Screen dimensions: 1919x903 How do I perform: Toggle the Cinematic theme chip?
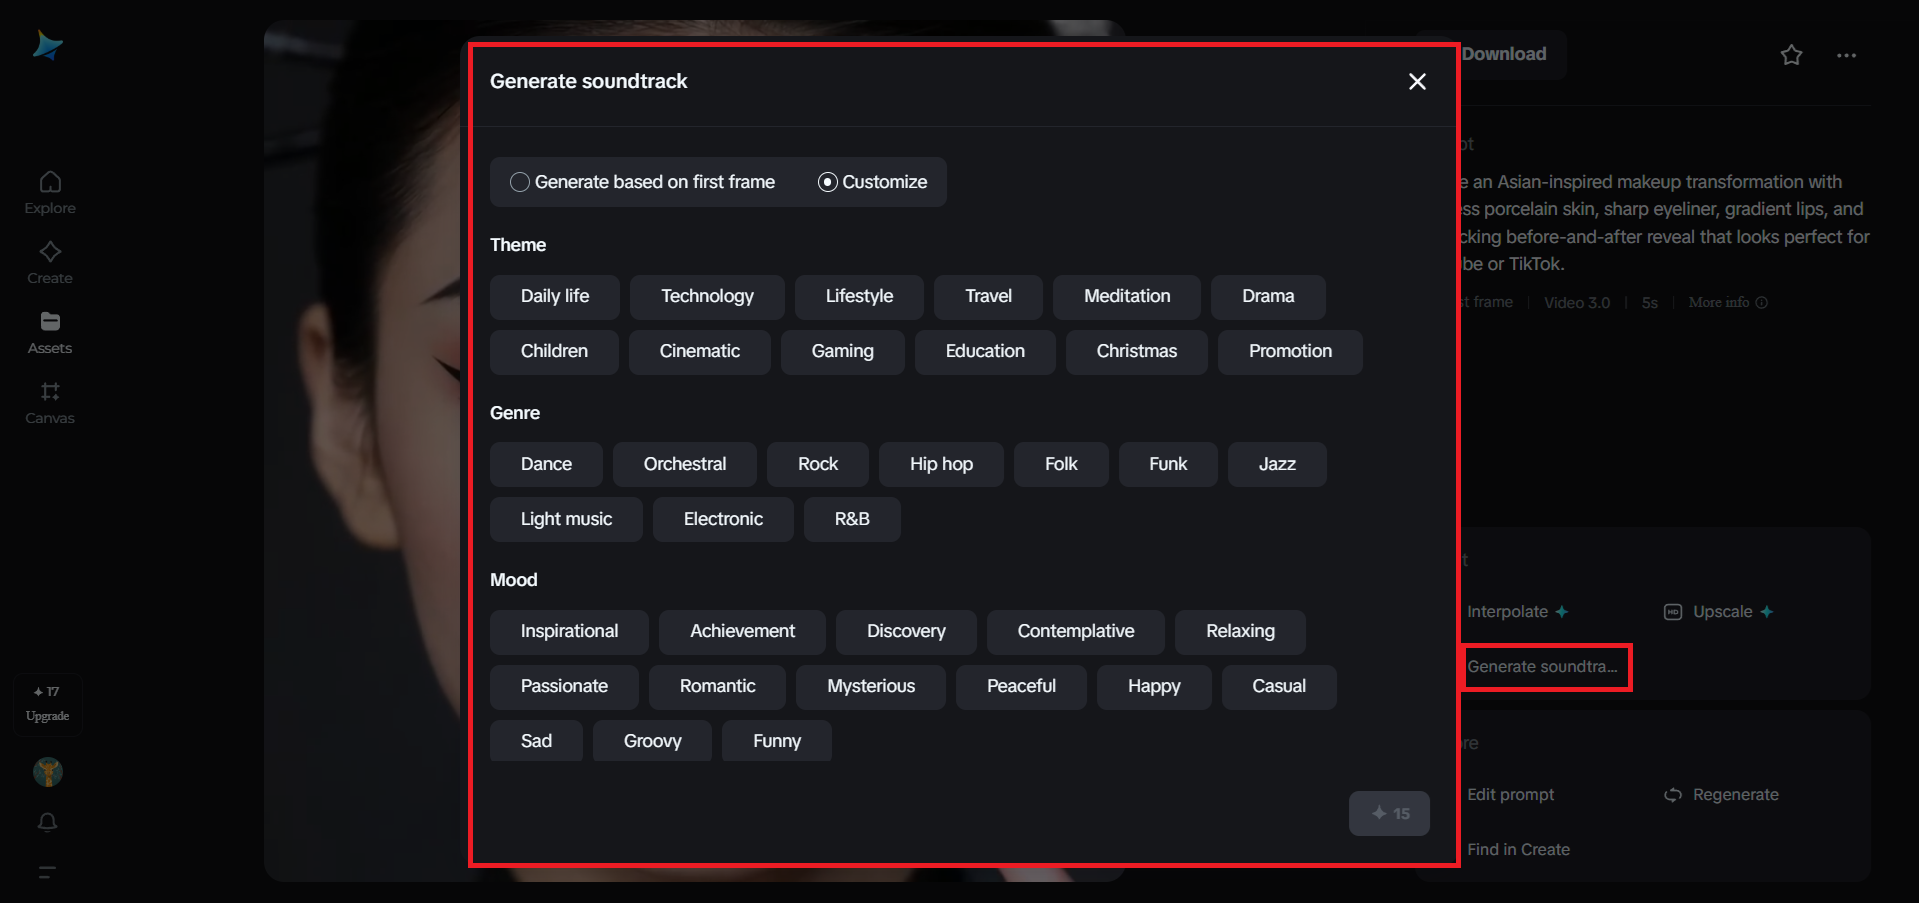pyautogui.click(x=699, y=352)
